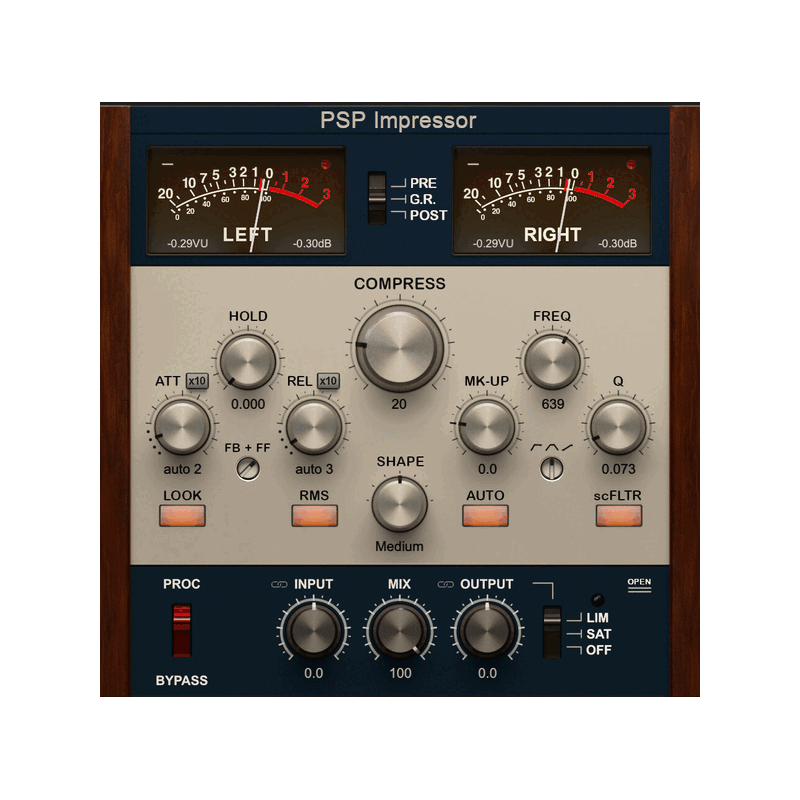The width and height of the screenshot is (800, 800).
Task: Select OFF output mode label
Action: point(598,650)
